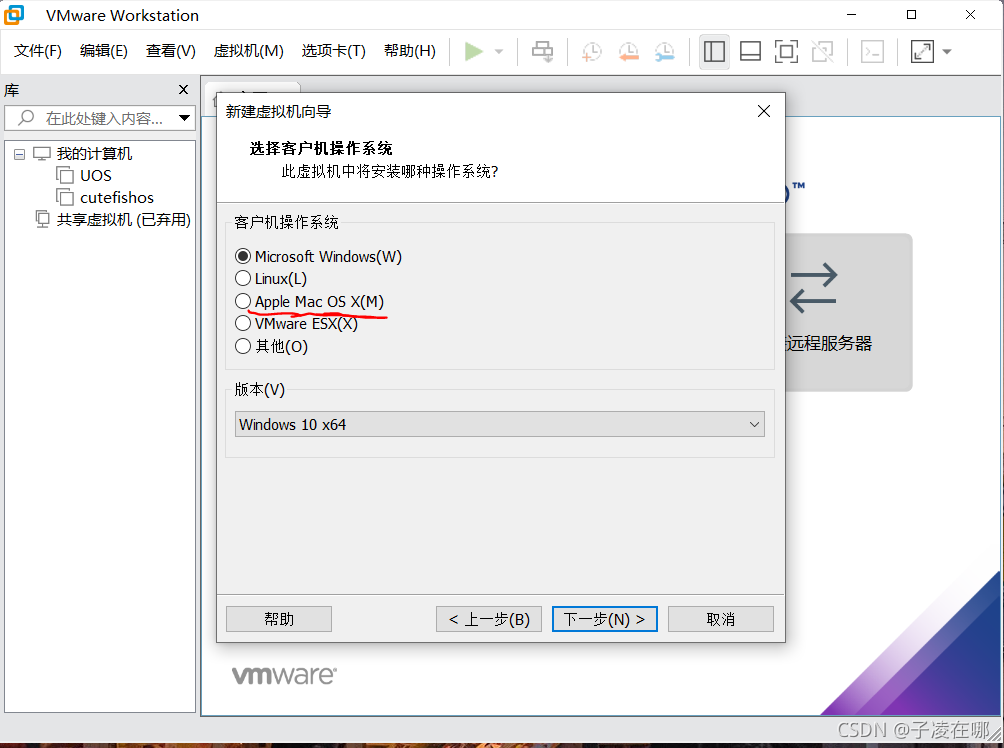Click the shared VMs icon in library
Image resolution: width=1004 pixels, height=748 pixels.
[42, 220]
